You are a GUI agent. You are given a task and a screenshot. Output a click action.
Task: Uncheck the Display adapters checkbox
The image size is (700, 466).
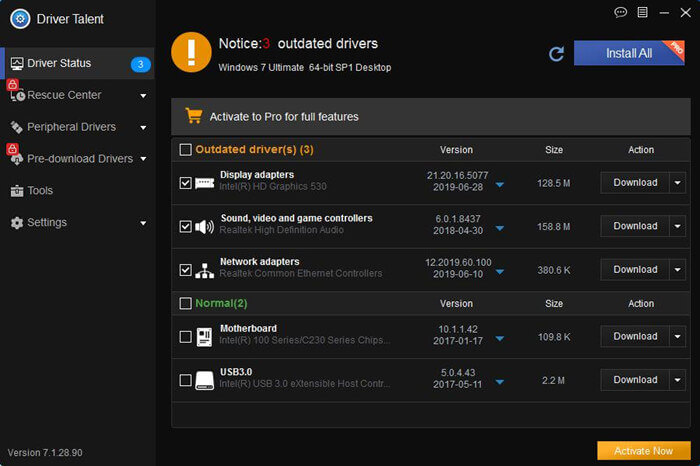point(185,183)
